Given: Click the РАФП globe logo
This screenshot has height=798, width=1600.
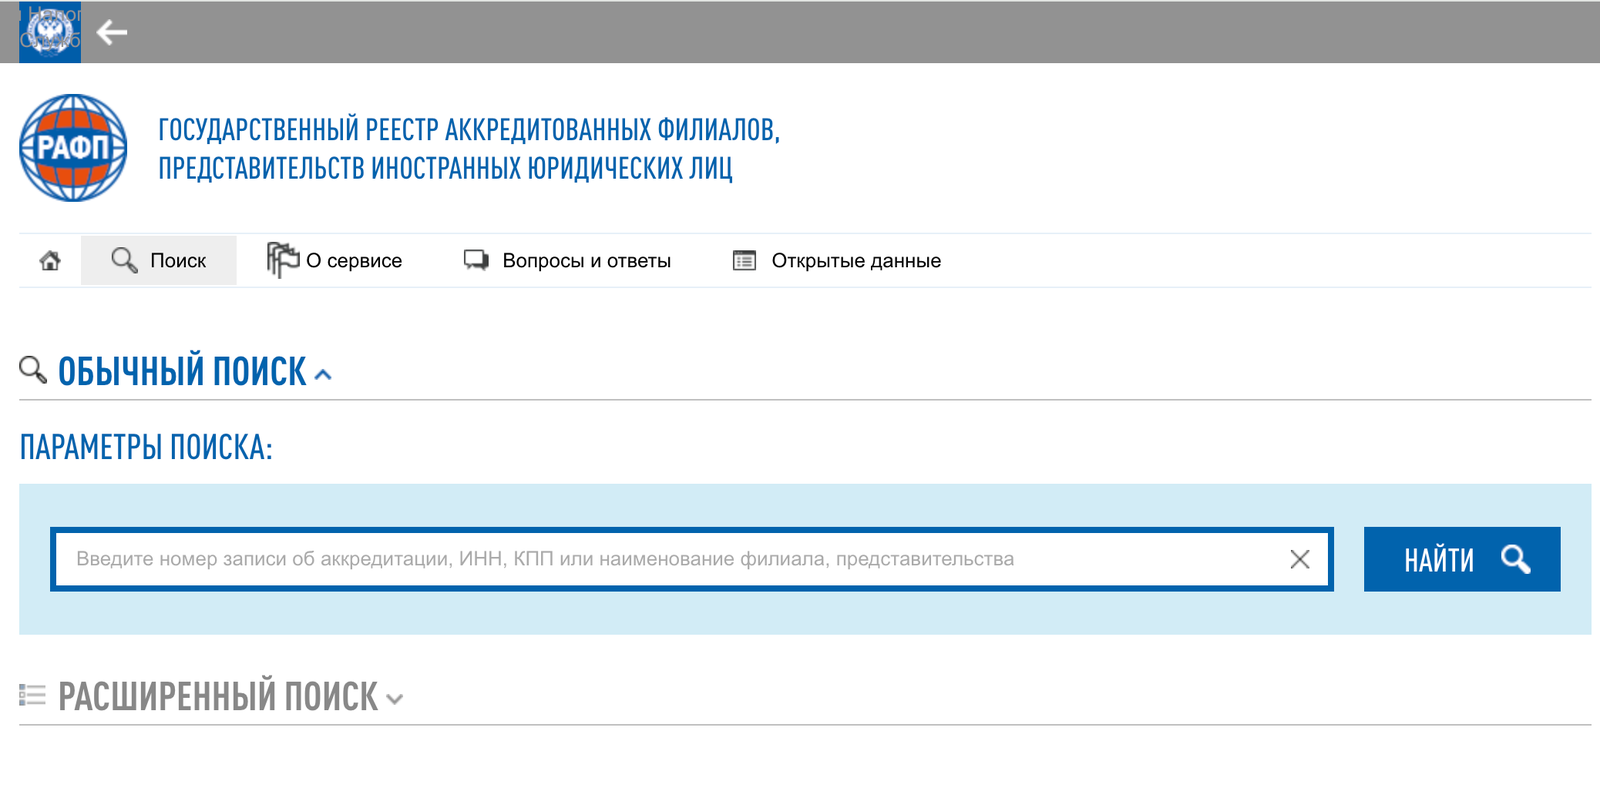Looking at the screenshot, I should pyautogui.click(x=73, y=148).
